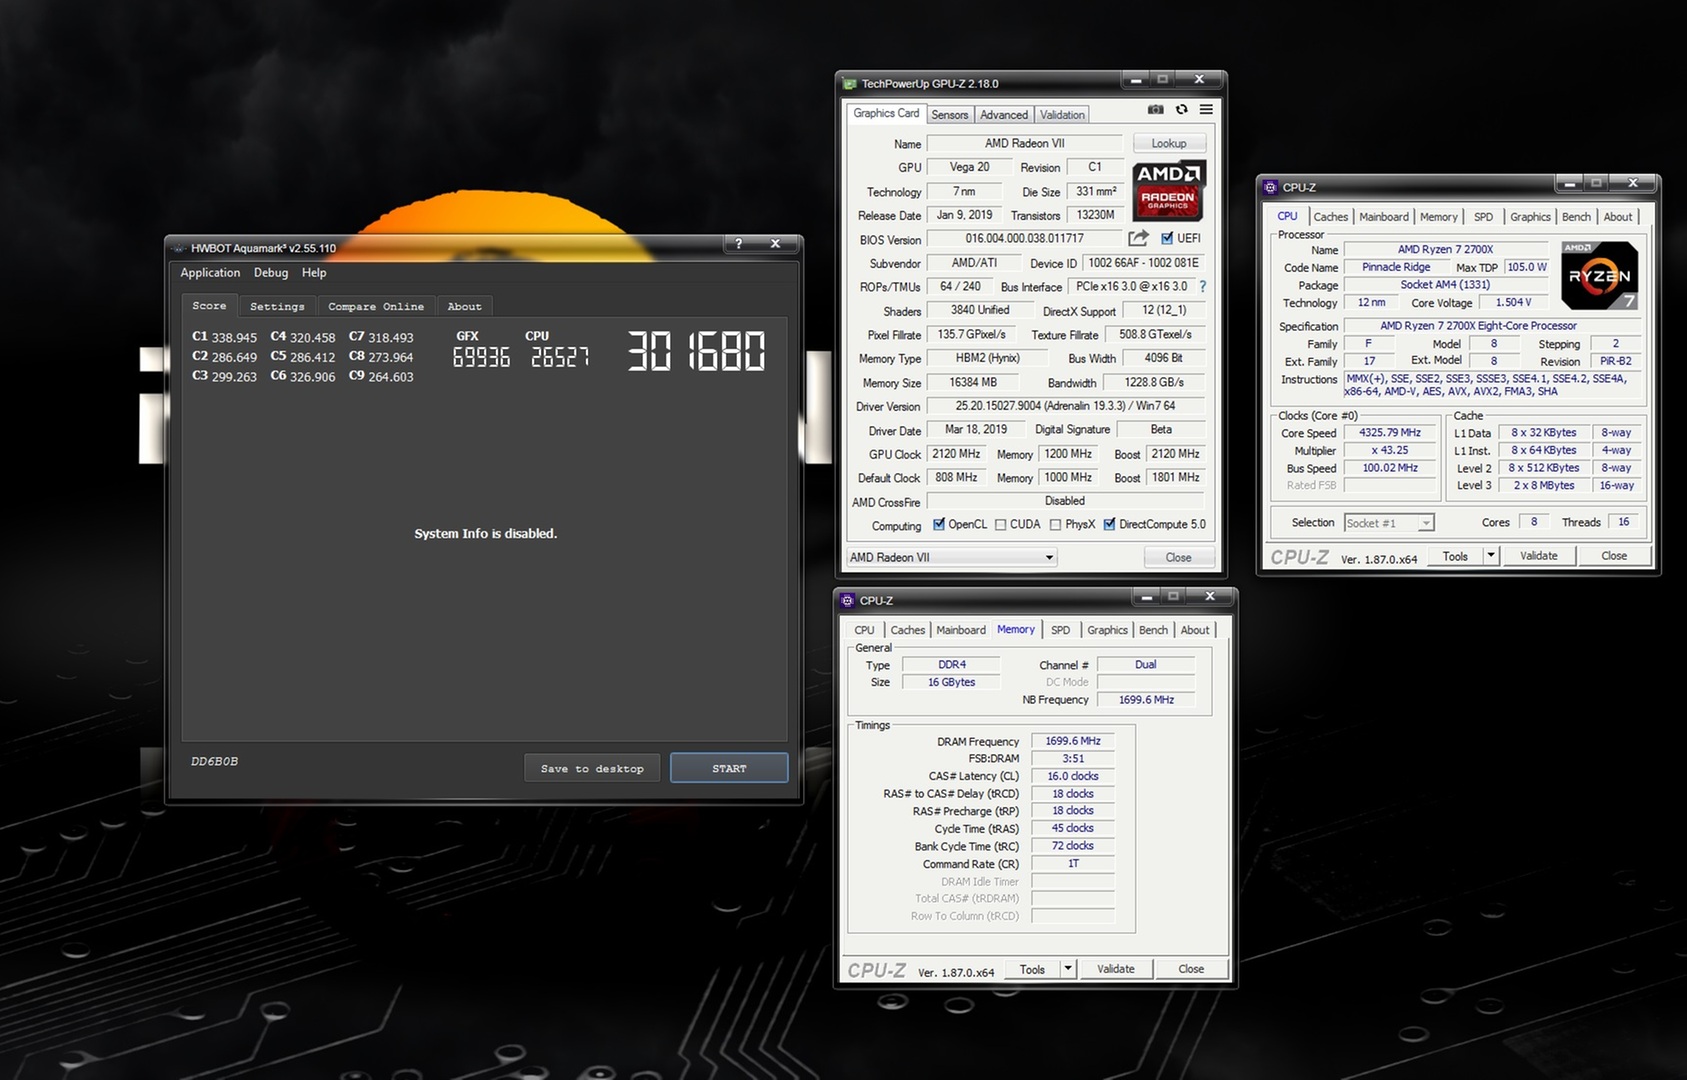Viewport: 1687px width, 1080px height.
Task: Switch to the Compare Online tab
Action: [376, 307]
